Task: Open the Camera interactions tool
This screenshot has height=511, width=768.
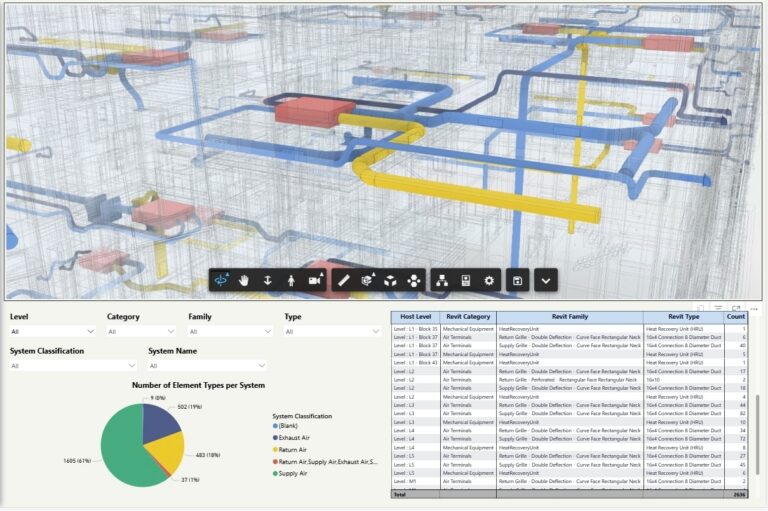Action: click(315, 280)
